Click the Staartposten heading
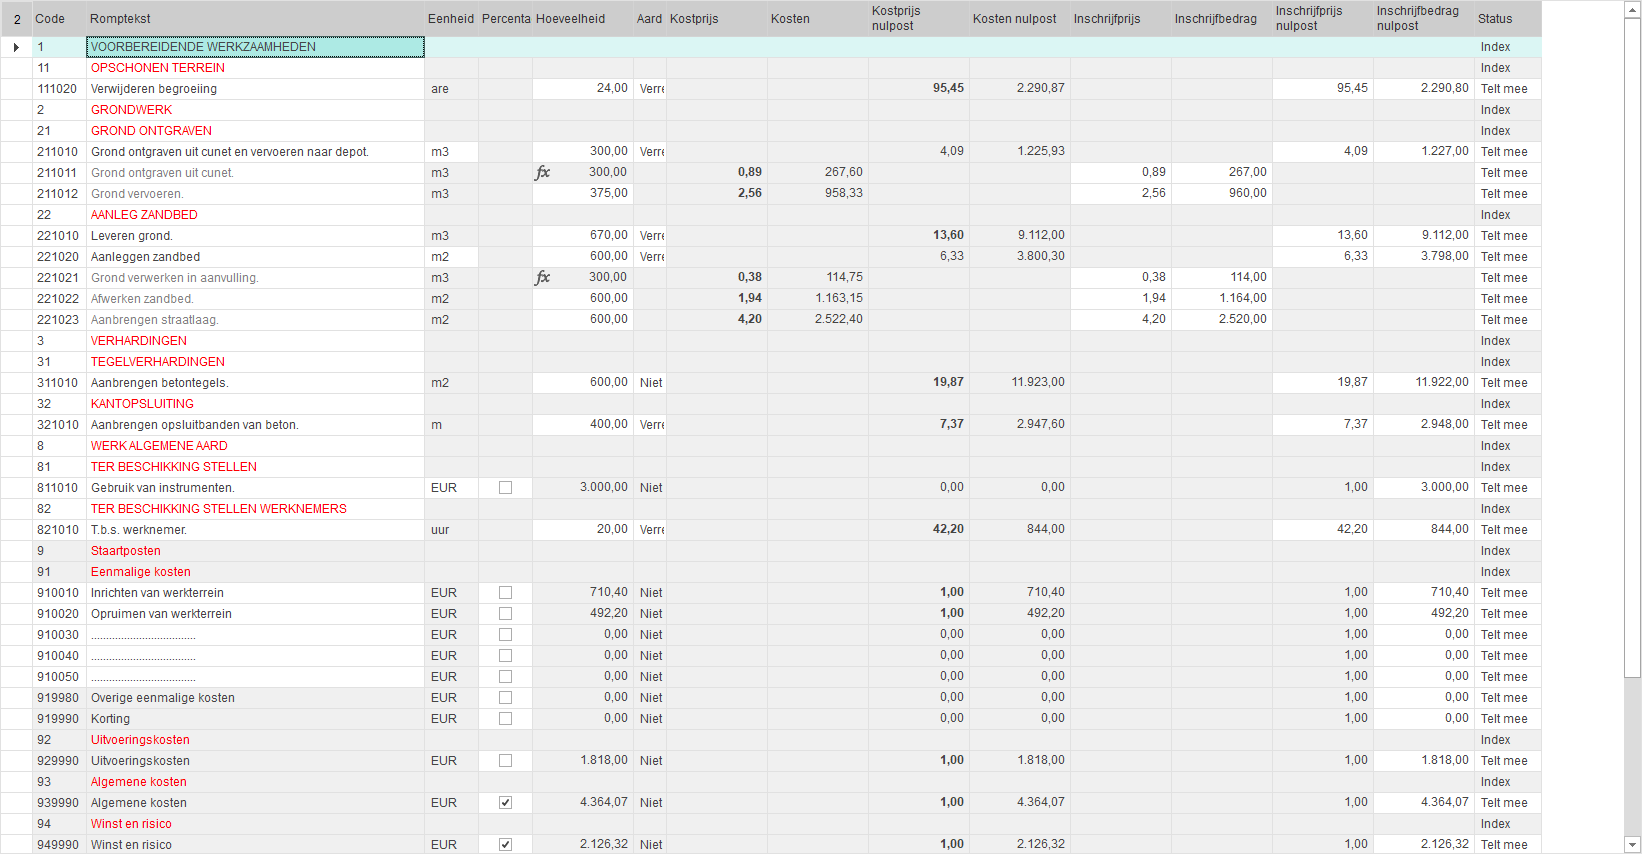Image resolution: width=1642 pixels, height=854 pixels. pyautogui.click(x=126, y=551)
